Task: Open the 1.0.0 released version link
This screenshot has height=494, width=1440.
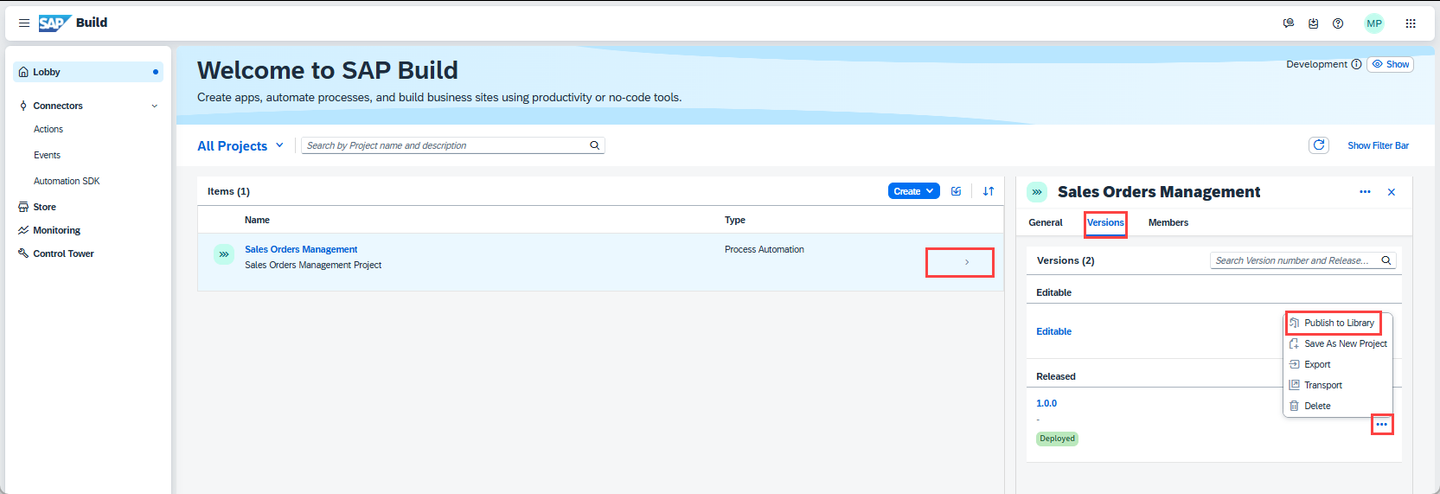Action: coord(1046,403)
